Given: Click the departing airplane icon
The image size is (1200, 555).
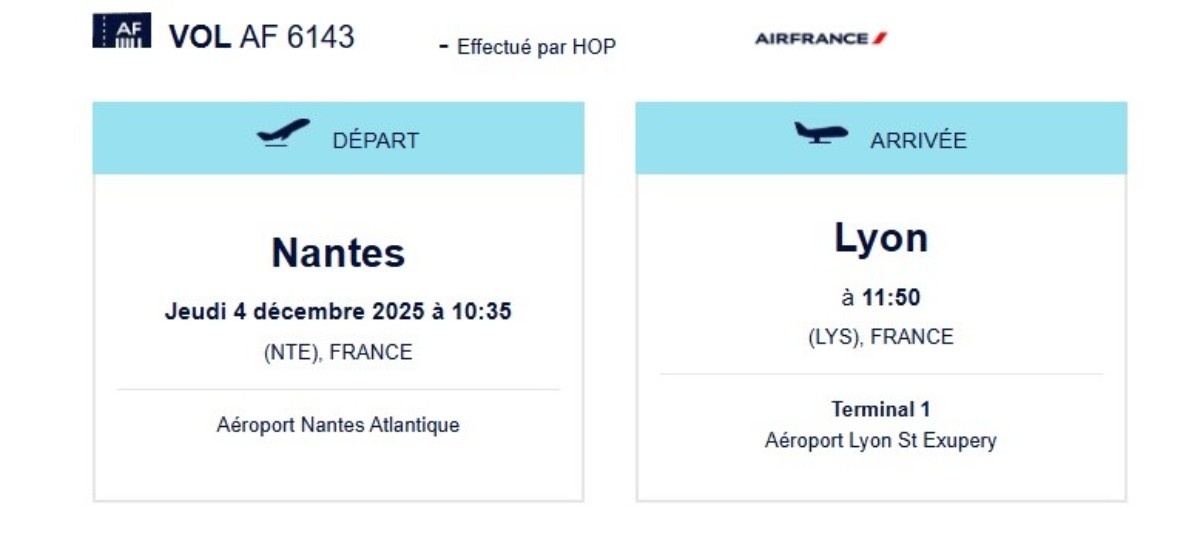Looking at the screenshot, I should click(x=283, y=133).
